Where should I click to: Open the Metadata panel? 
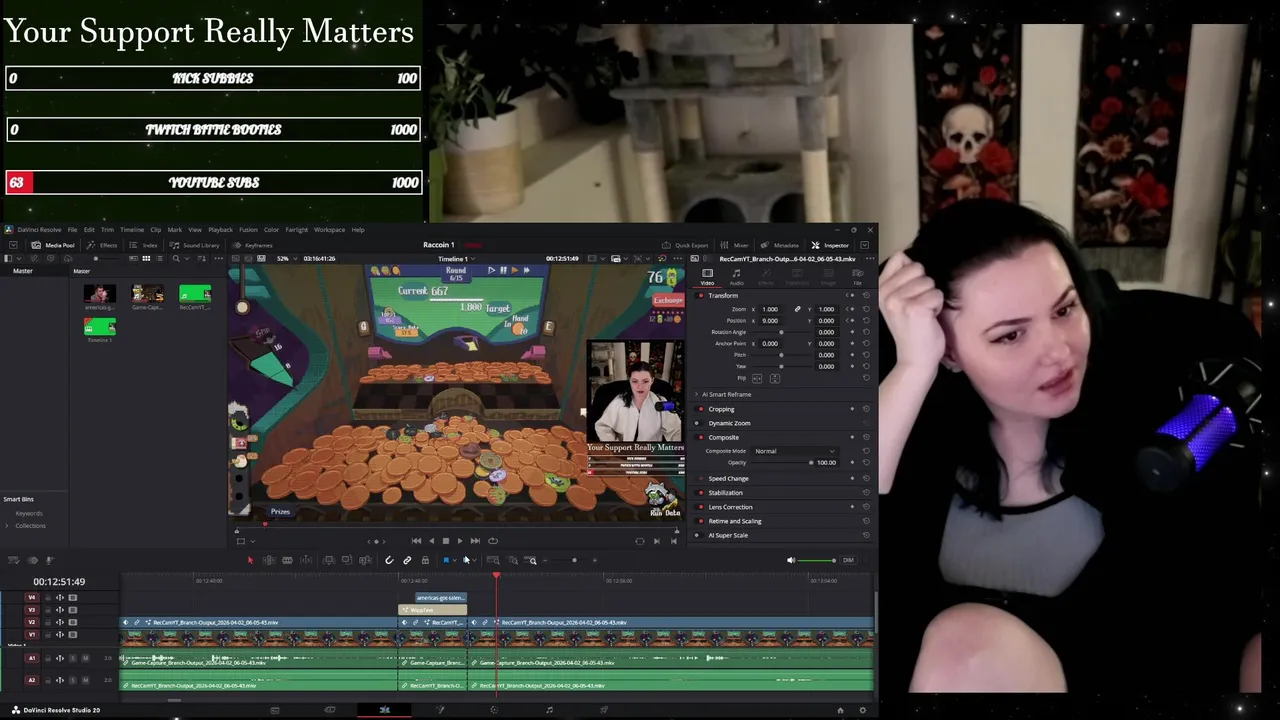pos(780,245)
